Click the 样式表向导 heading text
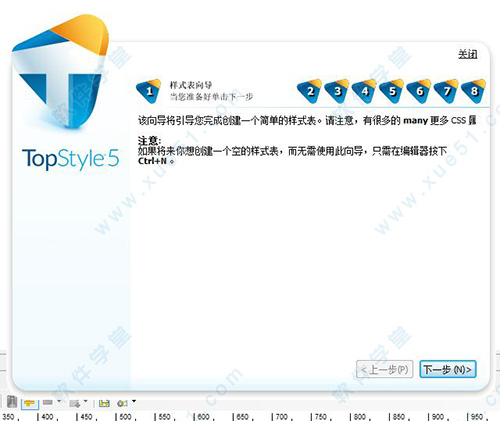The image size is (500, 421). pos(191,85)
